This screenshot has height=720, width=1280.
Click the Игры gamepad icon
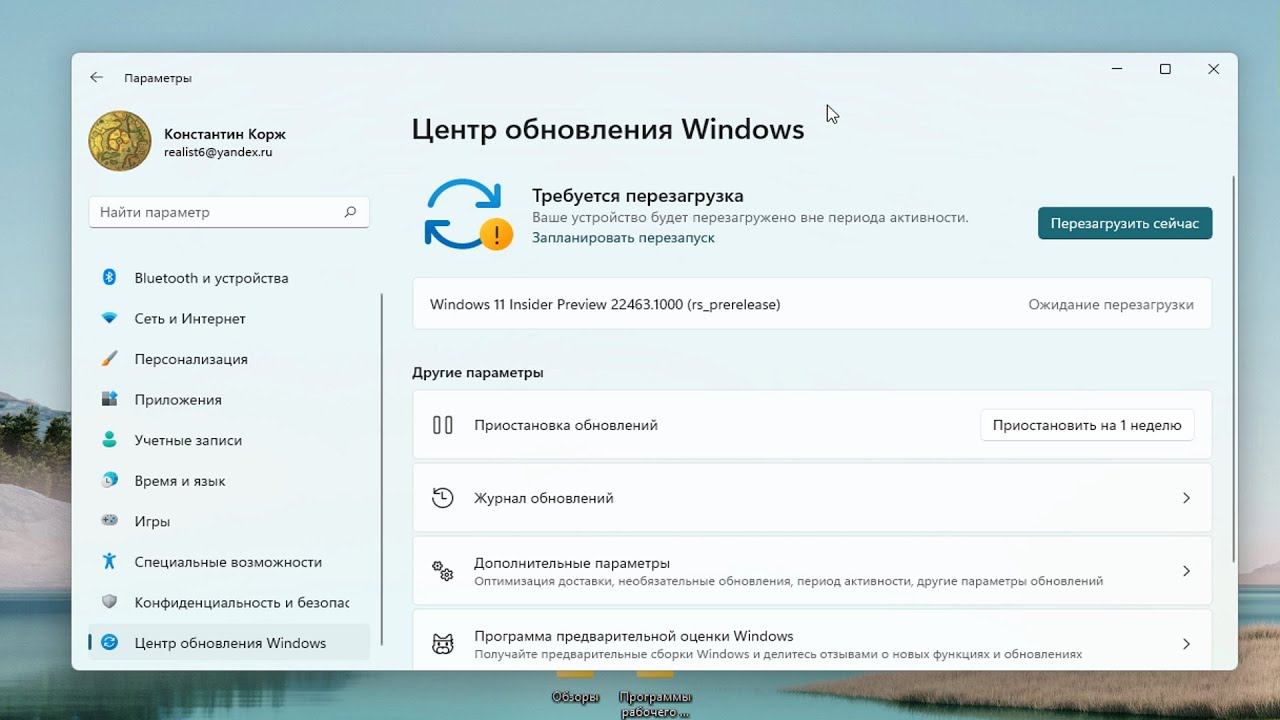(110, 521)
